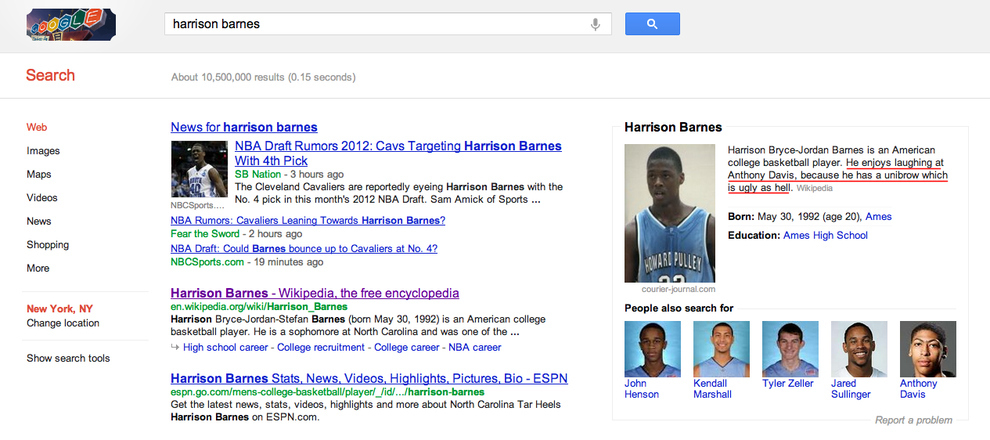Jump to NBA career Wikipedia section
990x440 pixels.
[x=472, y=347]
